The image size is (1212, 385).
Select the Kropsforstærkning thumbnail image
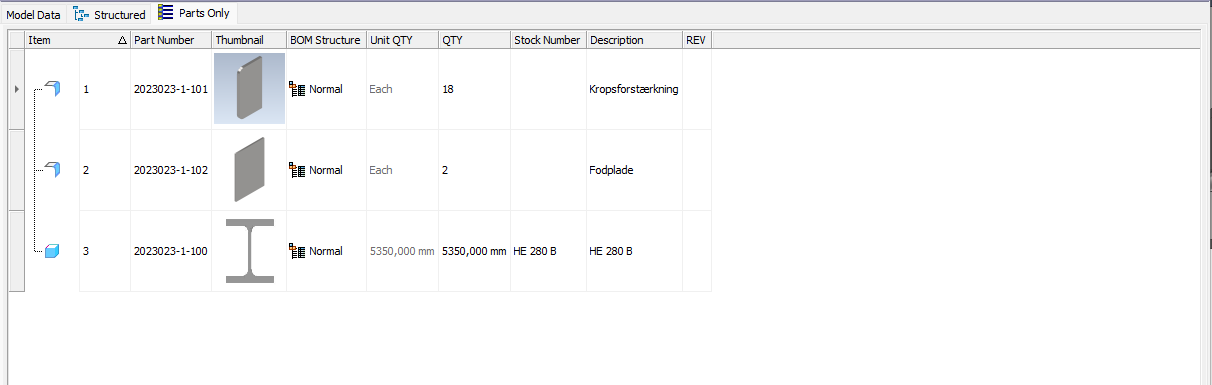click(x=249, y=89)
